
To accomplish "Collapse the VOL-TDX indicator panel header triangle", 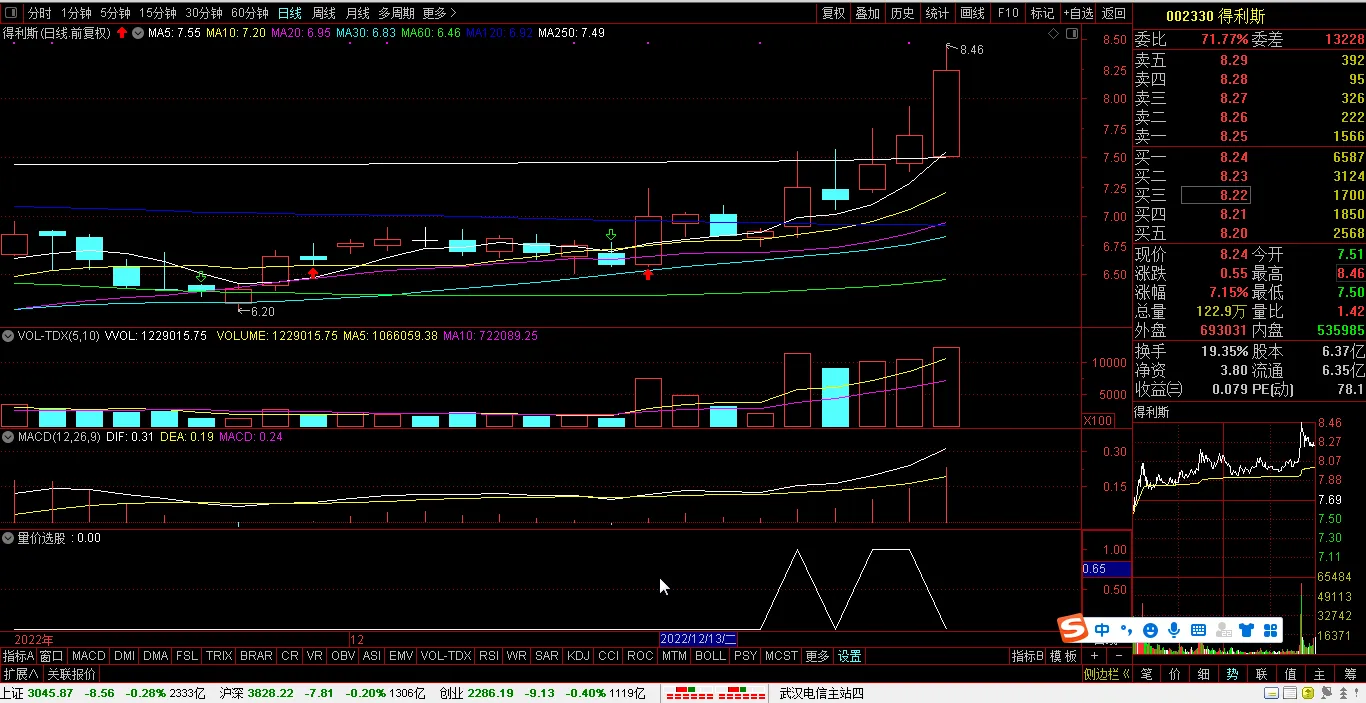I will [x=8, y=336].
